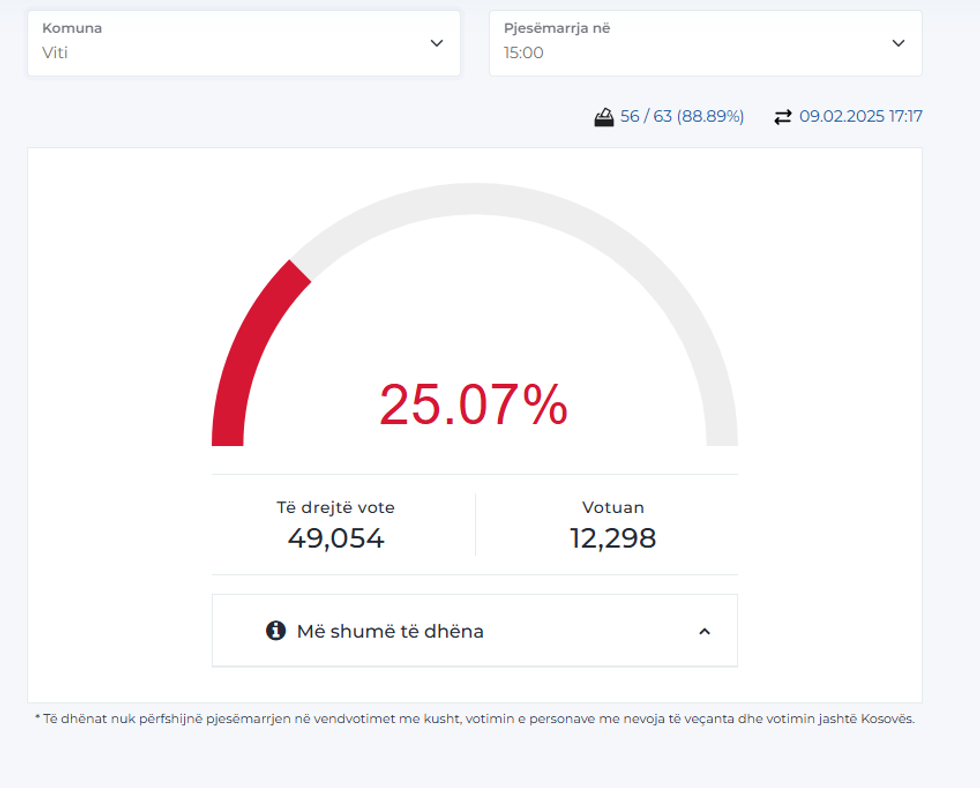Click the footnote text below the card
Image resolution: width=980 pixels, height=788 pixels.
474,718
